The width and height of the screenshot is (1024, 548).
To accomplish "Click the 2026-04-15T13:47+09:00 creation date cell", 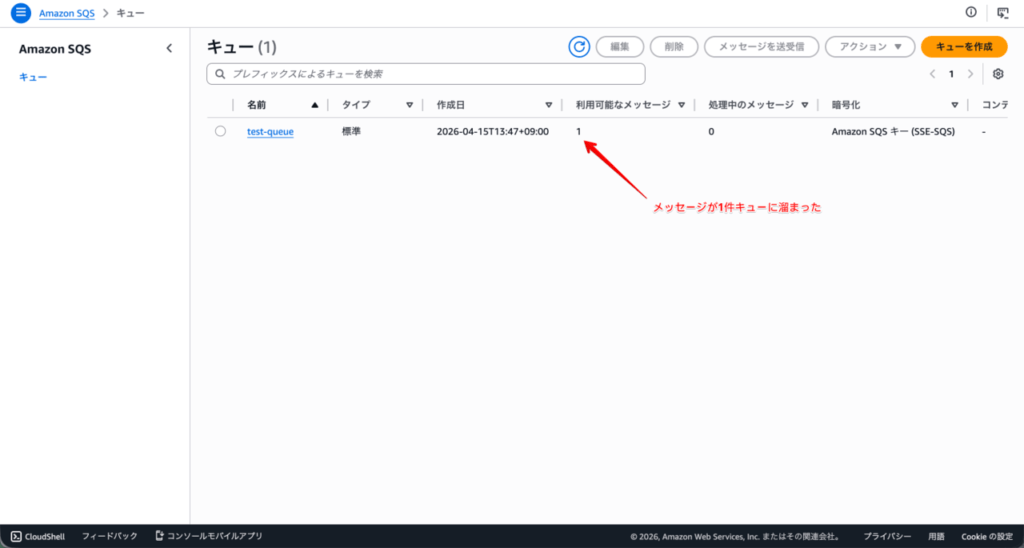I will click(493, 131).
